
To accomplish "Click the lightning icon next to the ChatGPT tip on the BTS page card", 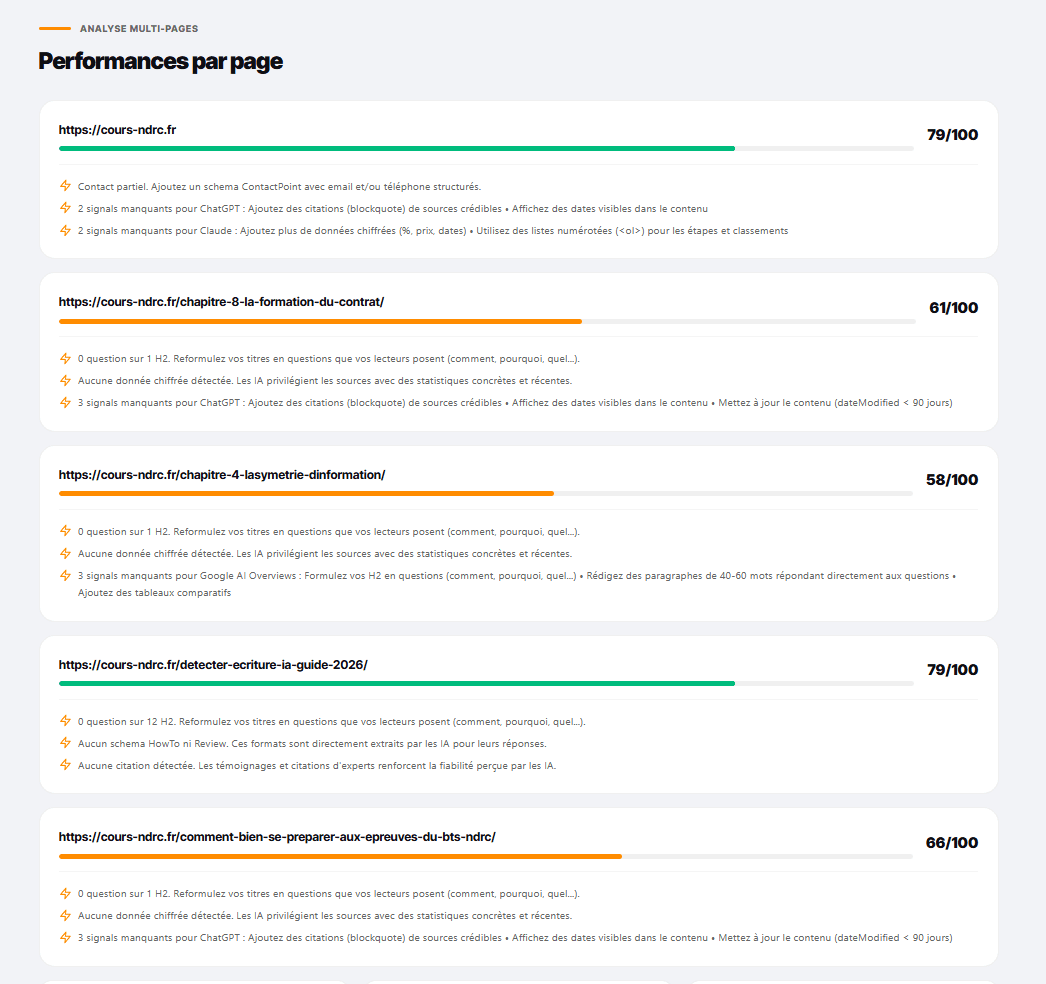I will click(66, 937).
